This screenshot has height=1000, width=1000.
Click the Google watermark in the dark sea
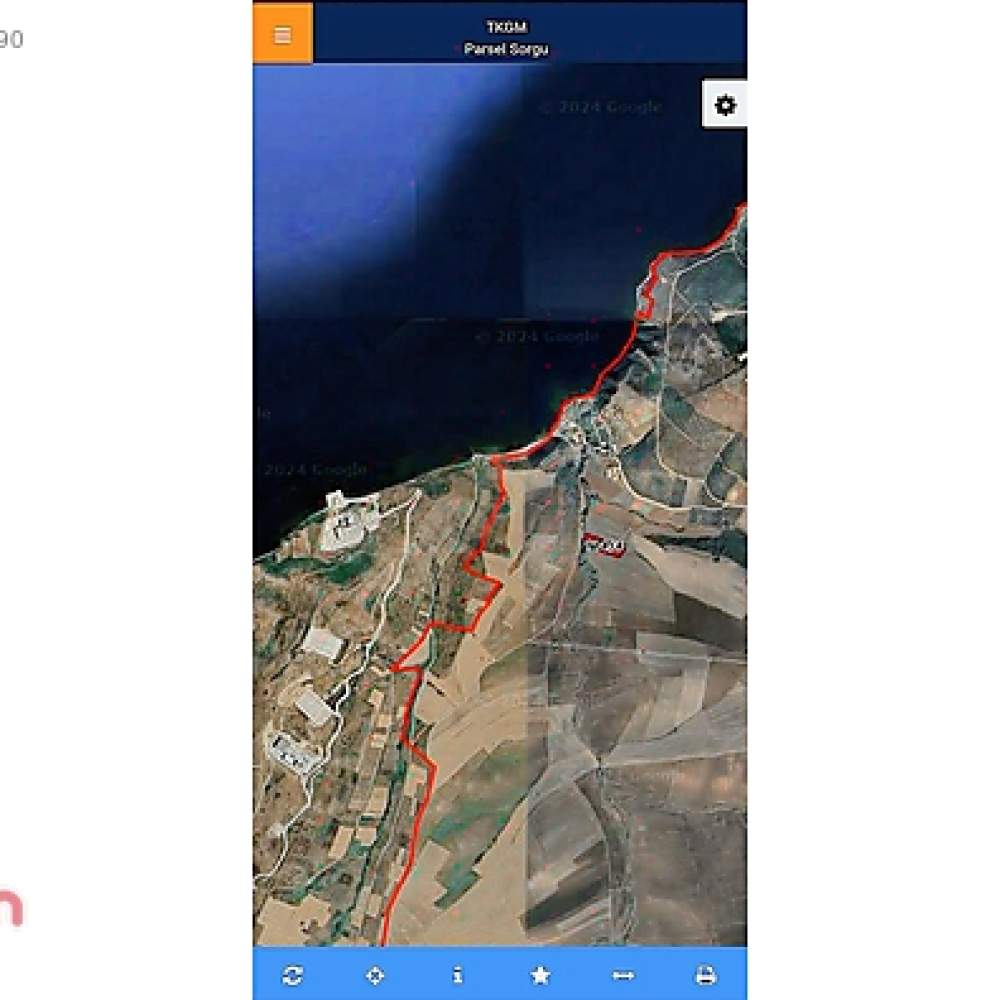[x=537, y=336]
